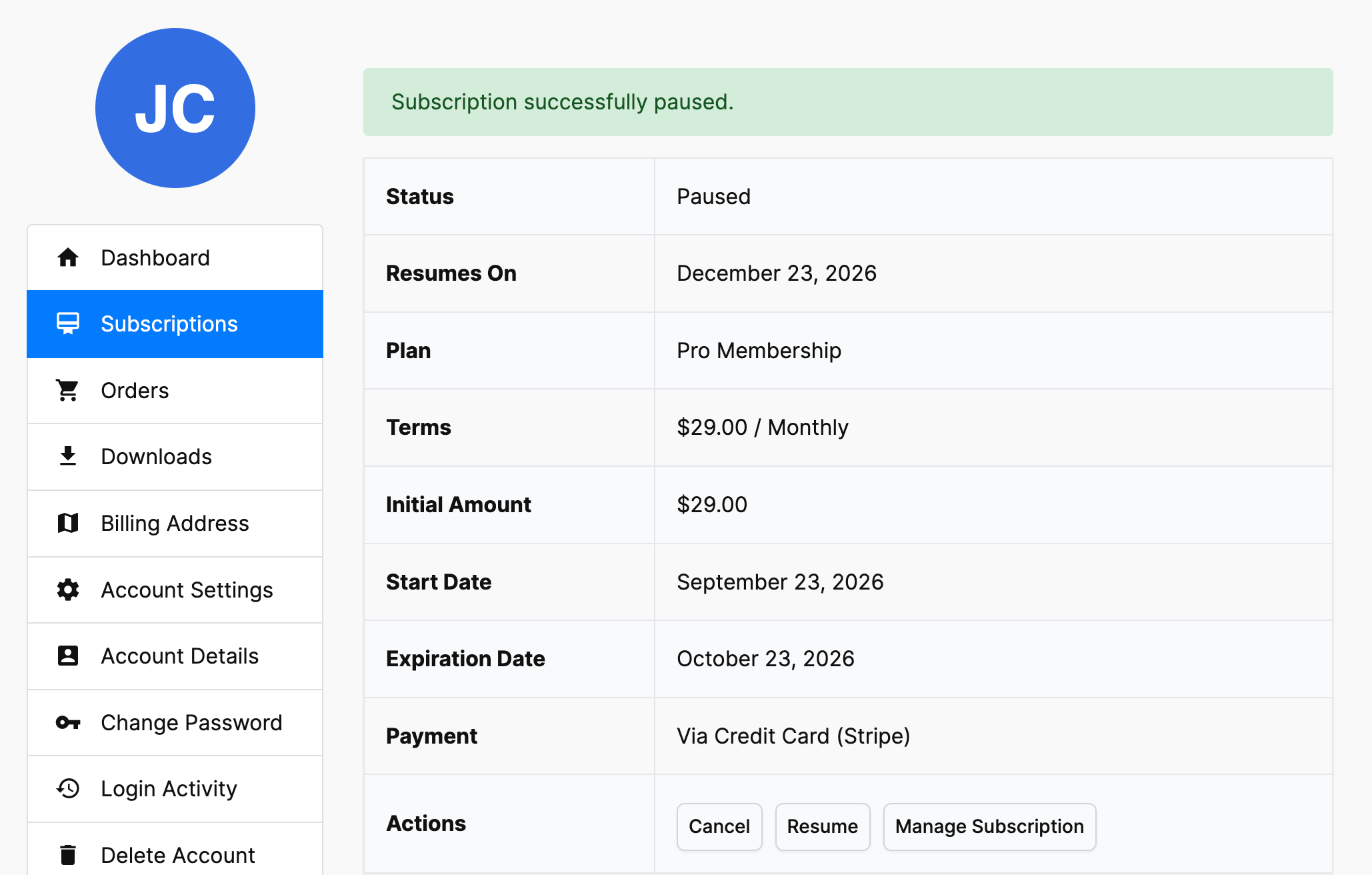Cancel the paused subscription
Viewport: 1372px width, 875px height.
720,827
